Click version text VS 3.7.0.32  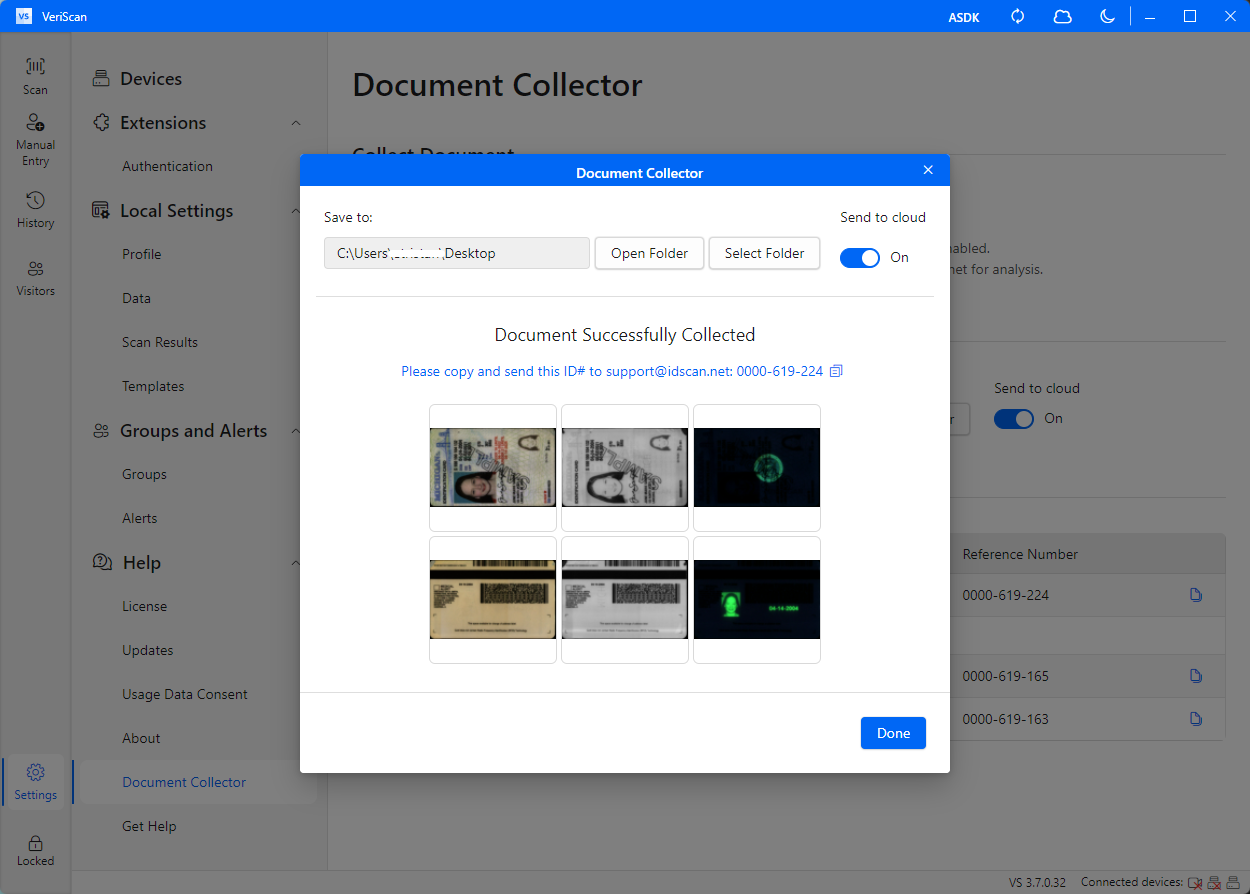[1037, 883]
